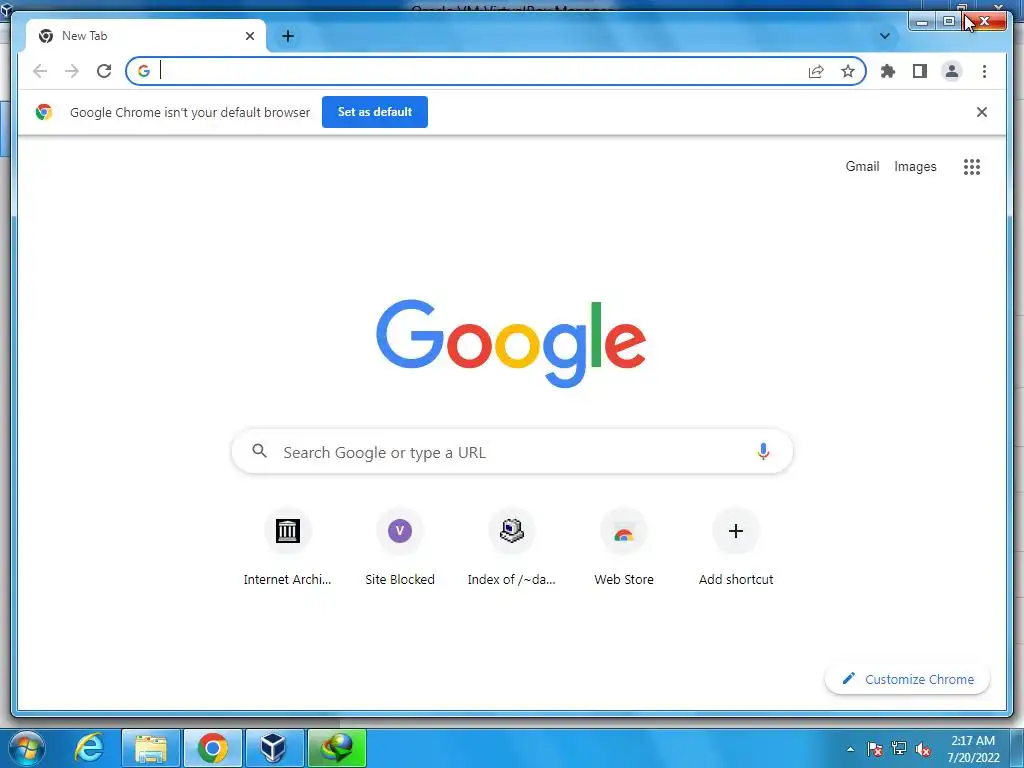Image resolution: width=1024 pixels, height=768 pixels.
Task: Click the Google G icon in address bar
Action: click(144, 71)
